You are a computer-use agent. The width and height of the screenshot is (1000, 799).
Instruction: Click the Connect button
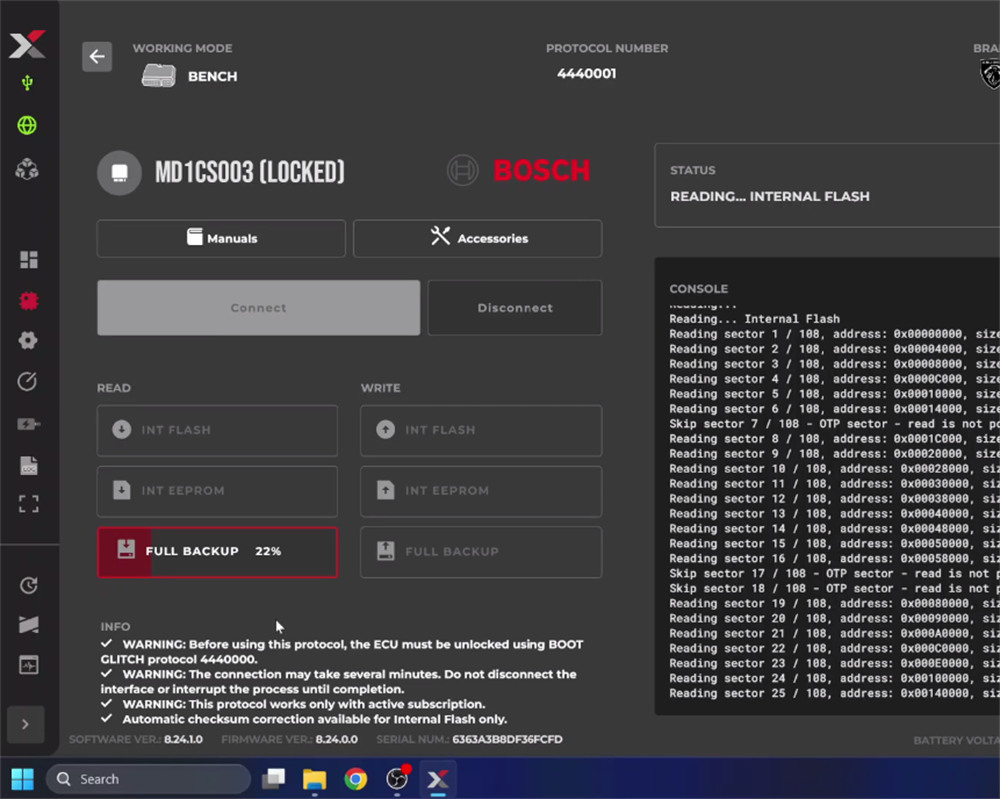258,308
